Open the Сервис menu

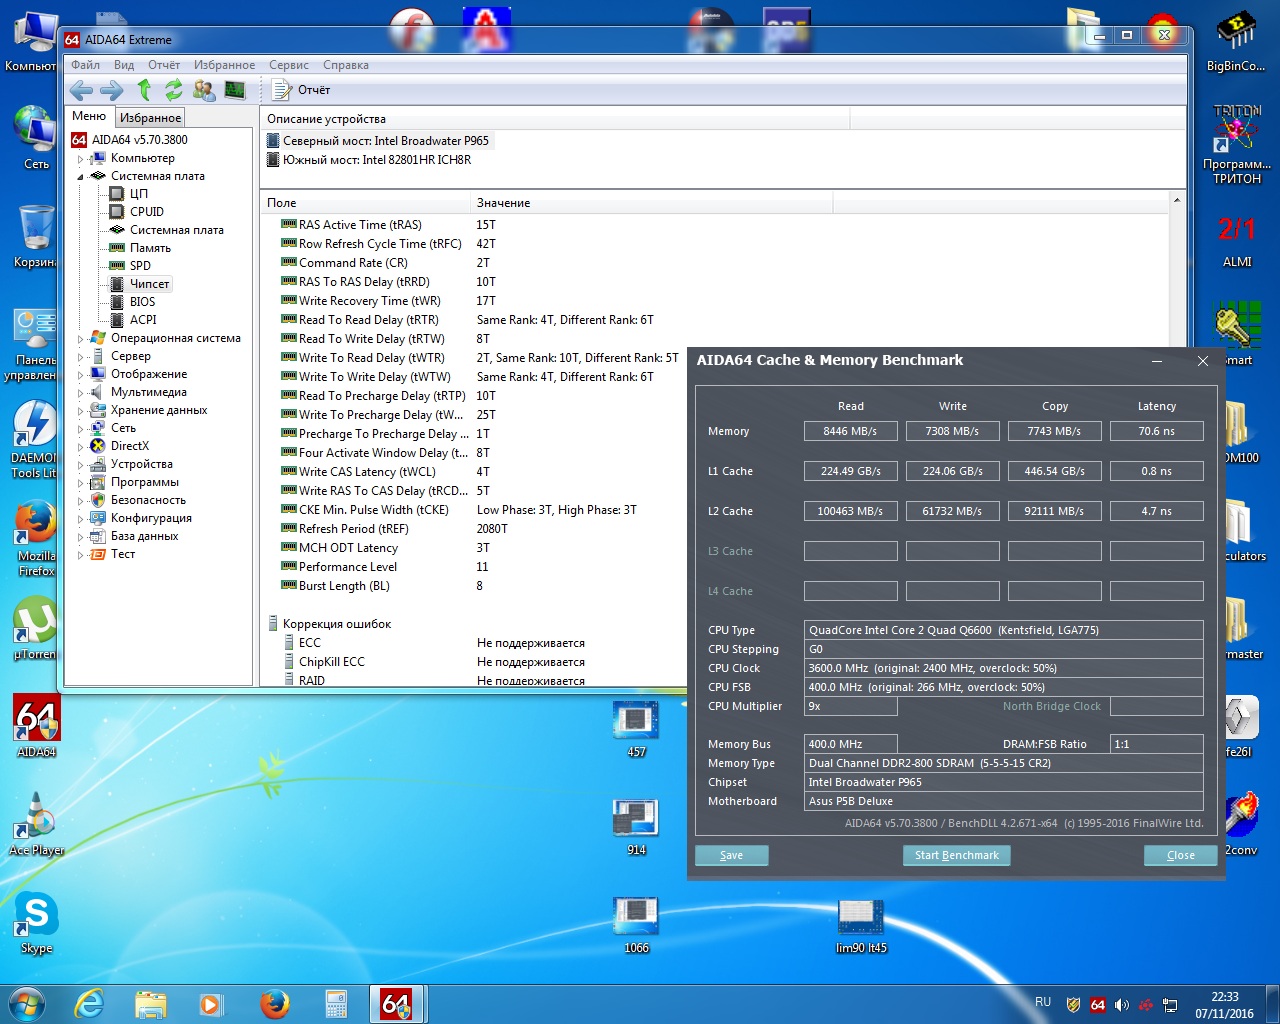pyautogui.click(x=289, y=65)
